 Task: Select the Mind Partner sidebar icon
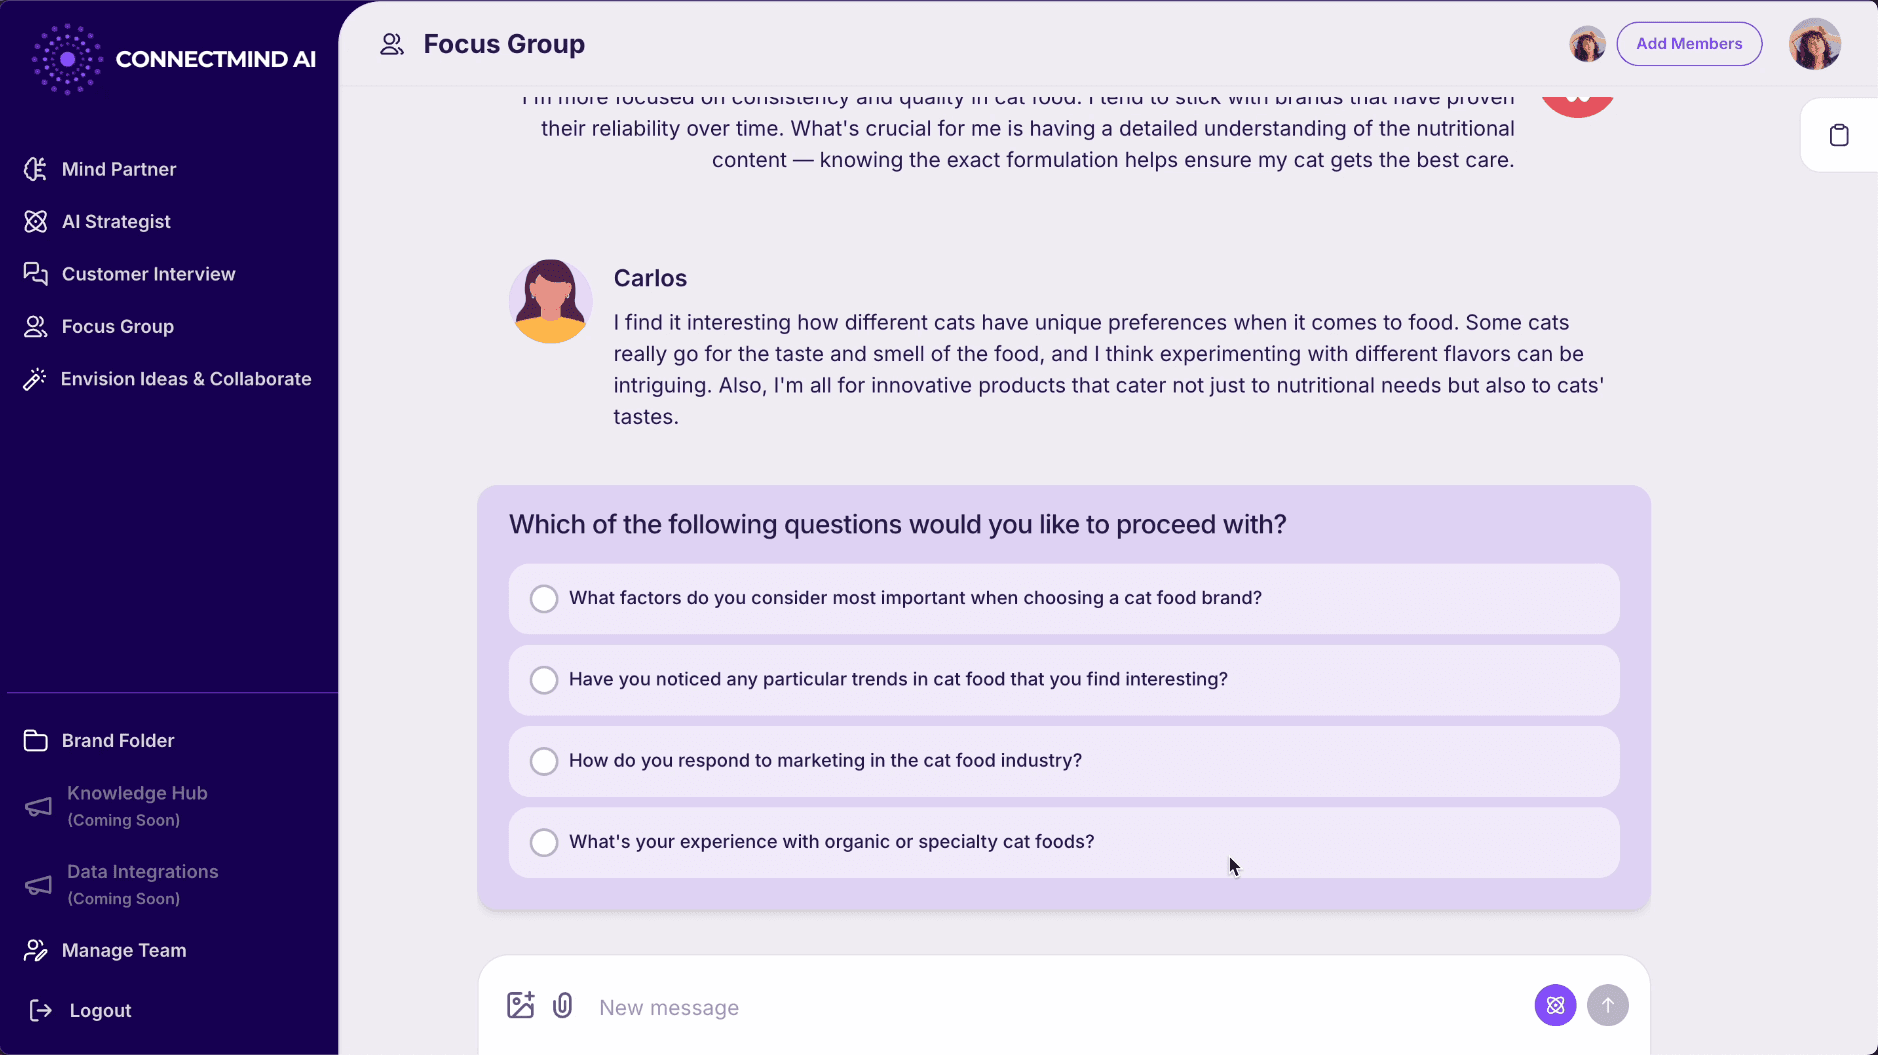coord(36,169)
